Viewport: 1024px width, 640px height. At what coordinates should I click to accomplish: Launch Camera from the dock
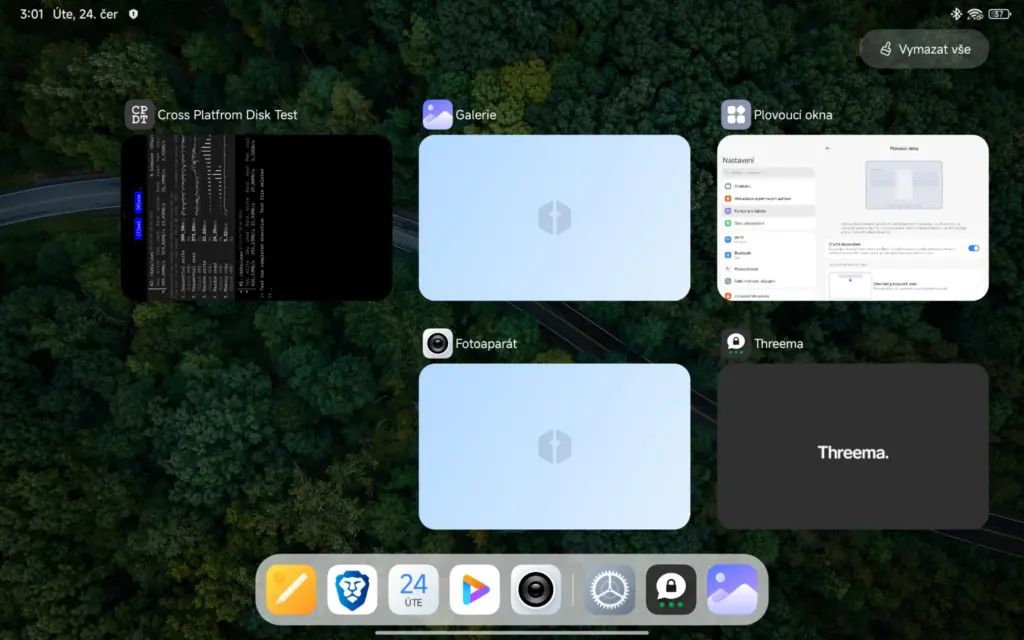point(536,590)
